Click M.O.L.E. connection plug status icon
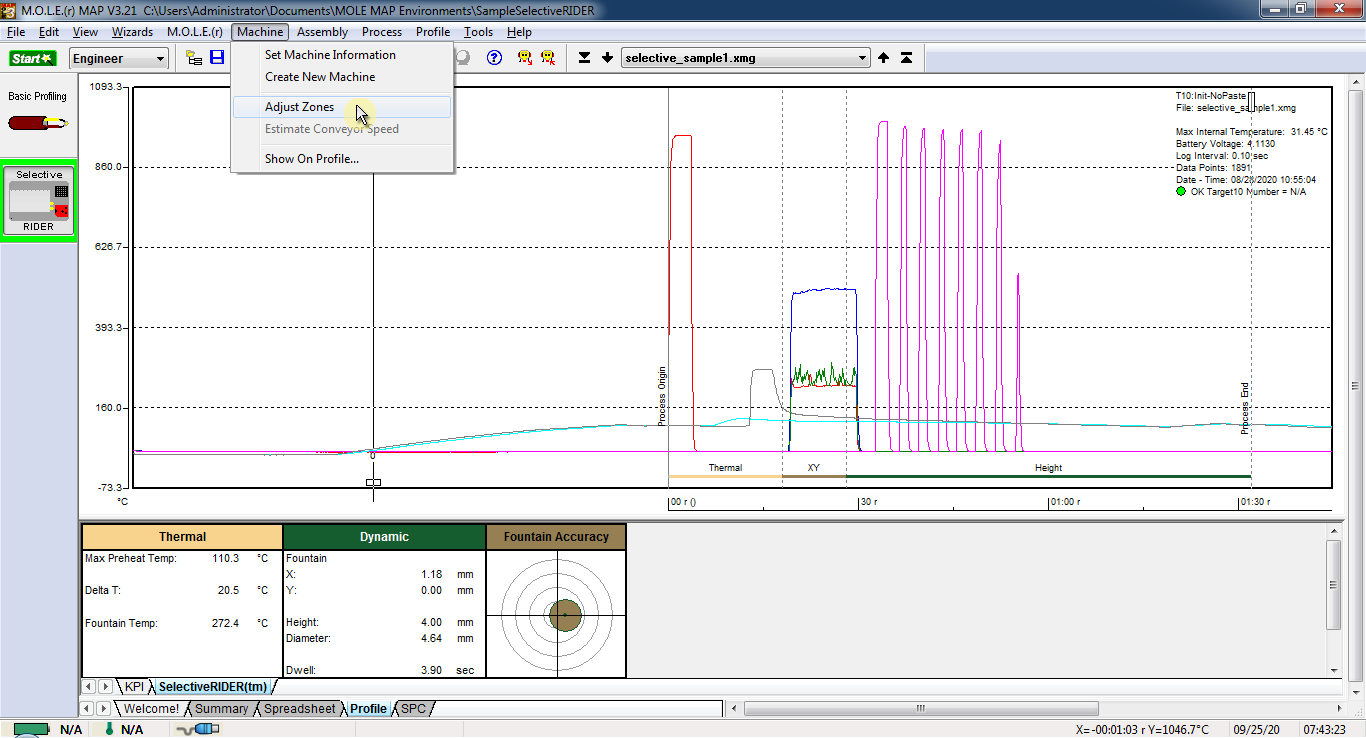 (198, 730)
